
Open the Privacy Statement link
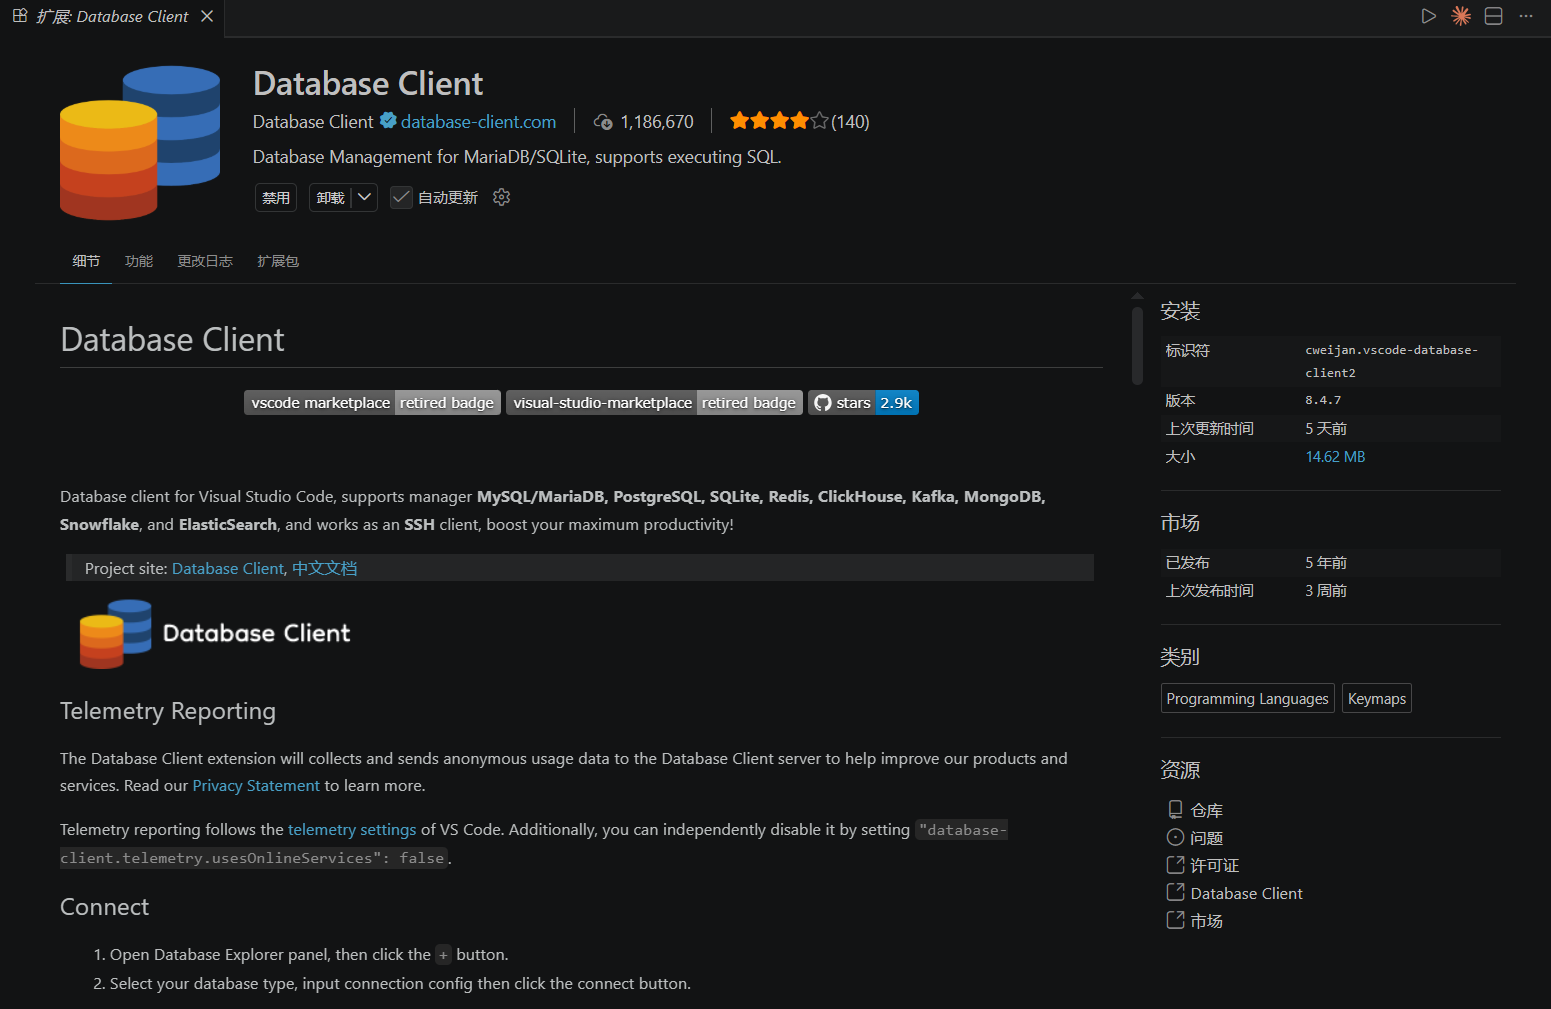[256, 786]
